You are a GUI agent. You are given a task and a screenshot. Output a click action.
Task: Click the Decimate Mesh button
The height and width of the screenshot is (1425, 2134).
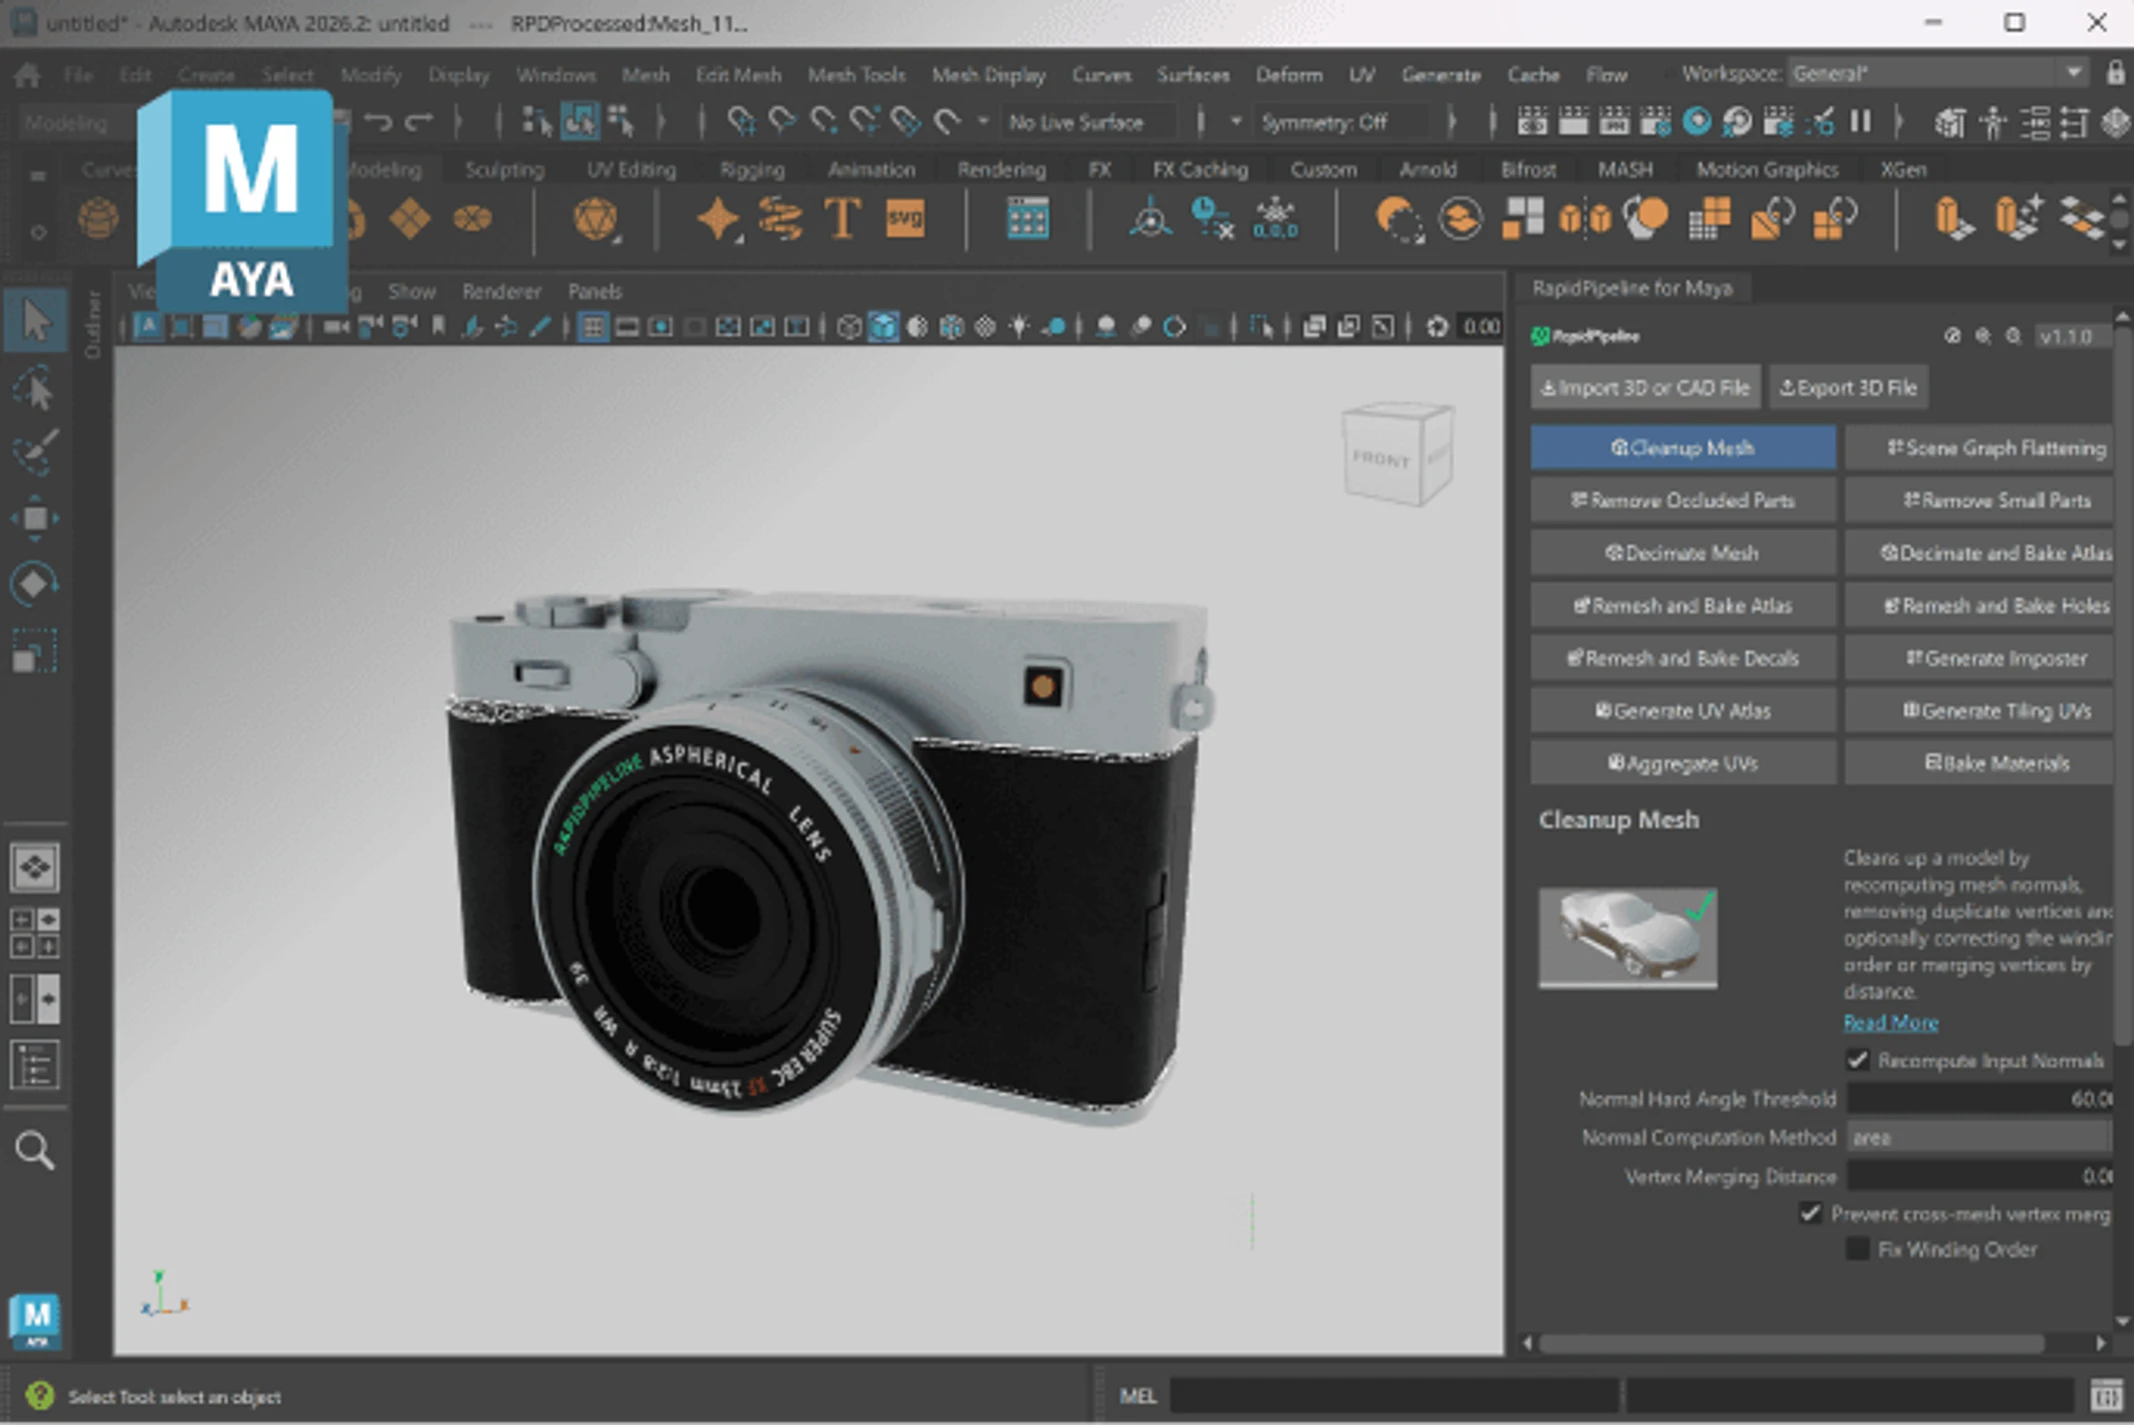[1682, 553]
